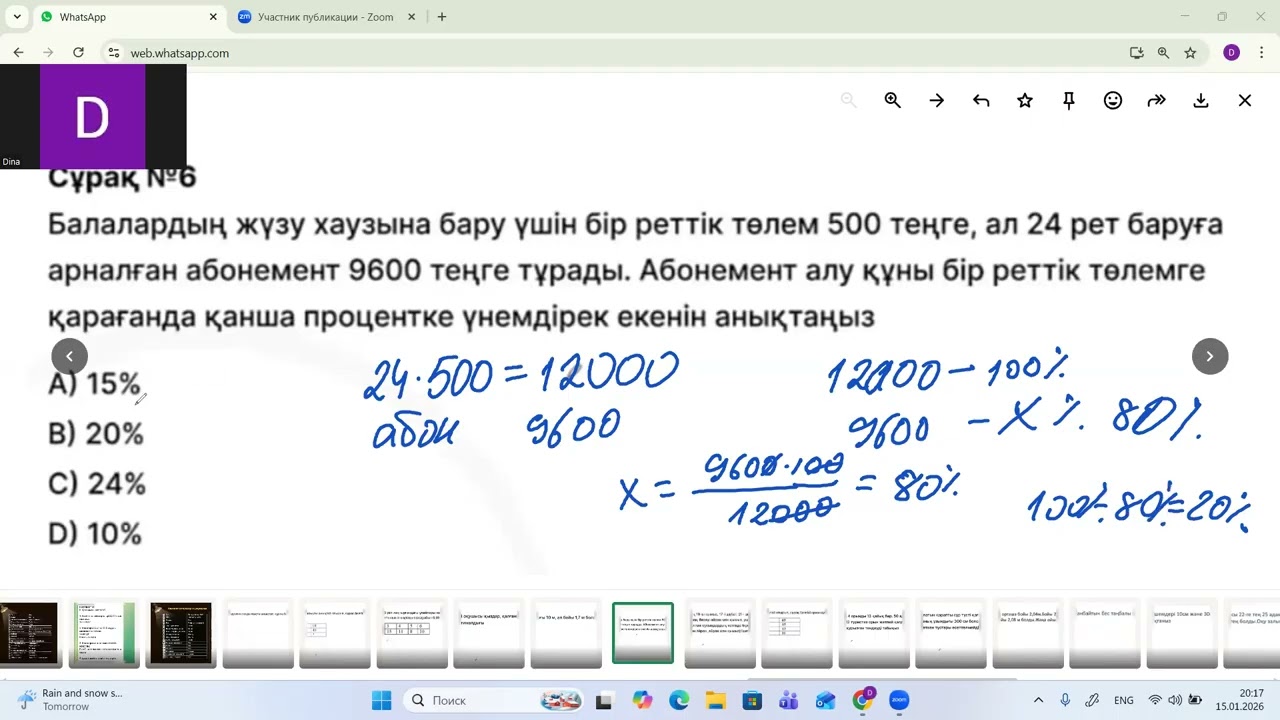1280x720 pixels.
Task: Open File Explorer from the taskbar
Action: pyautogui.click(x=715, y=700)
